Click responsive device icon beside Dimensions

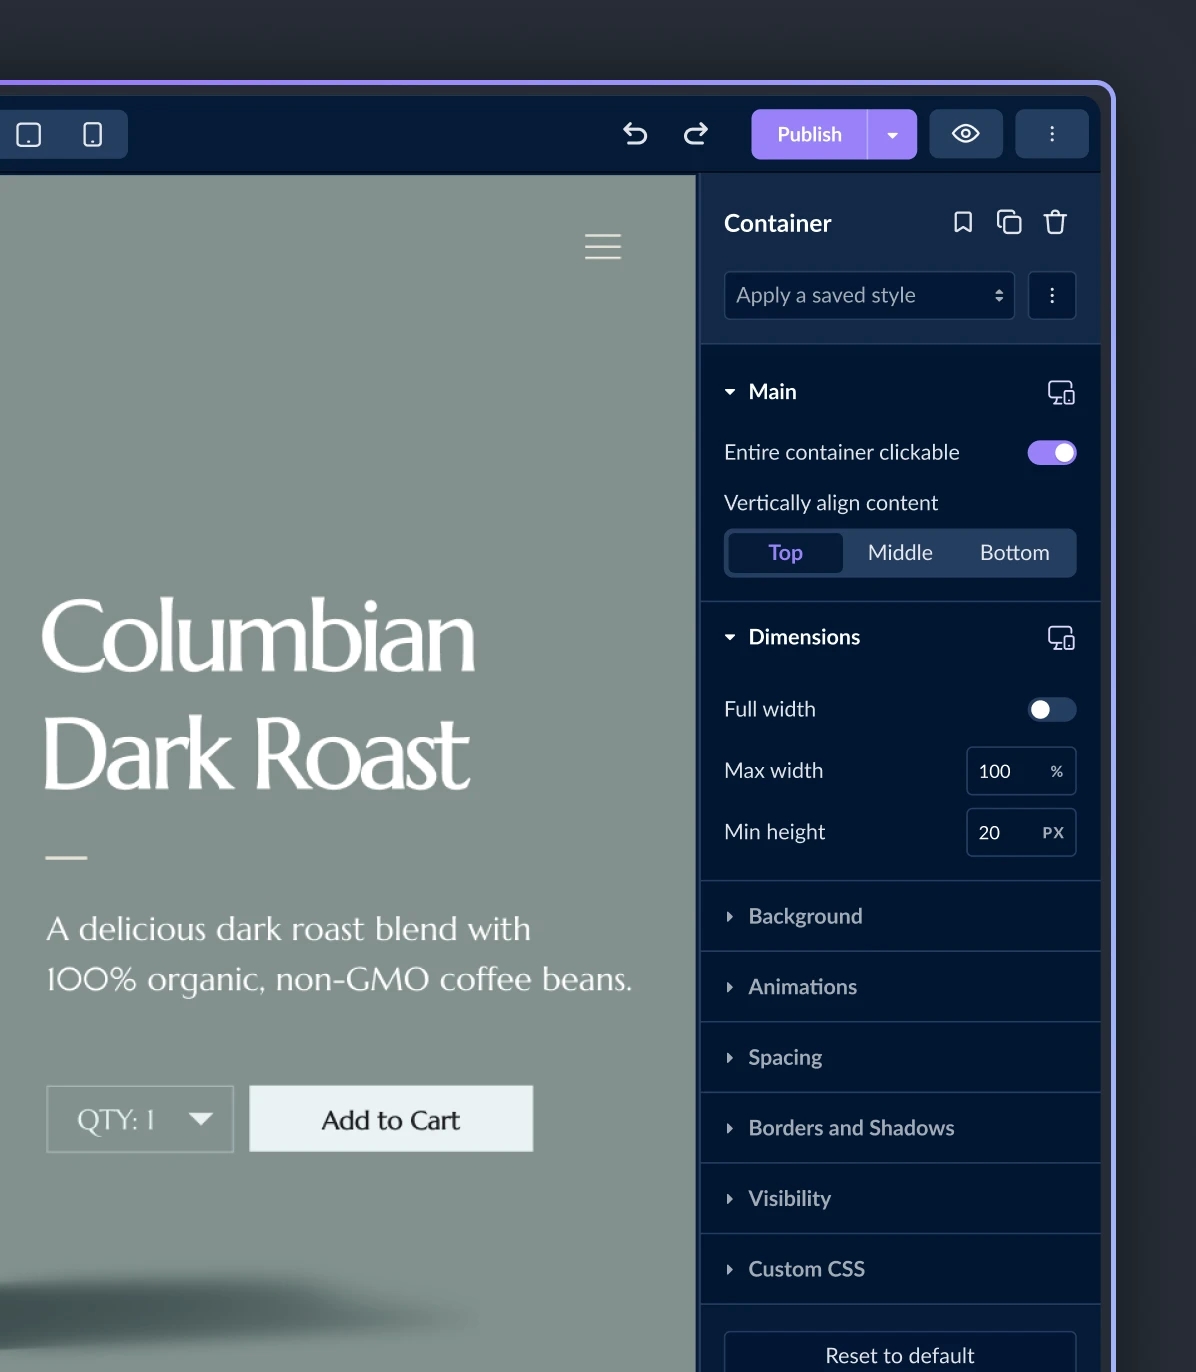[1060, 638]
